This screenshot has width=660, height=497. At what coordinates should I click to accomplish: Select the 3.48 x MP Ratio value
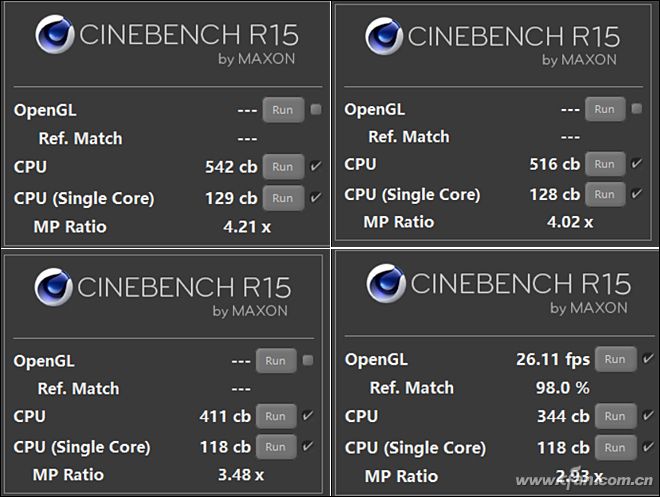click(241, 475)
